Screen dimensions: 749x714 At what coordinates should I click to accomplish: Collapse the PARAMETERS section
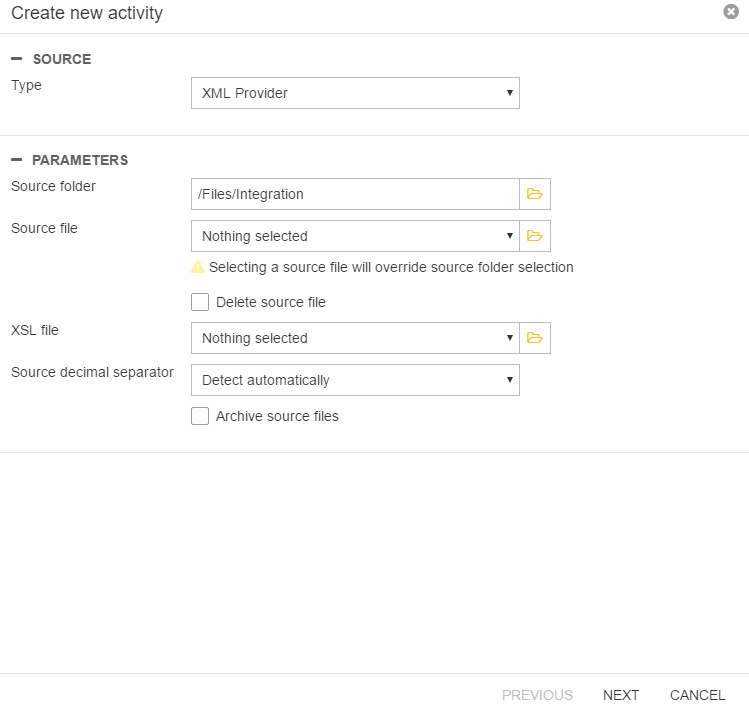pos(16,160)
